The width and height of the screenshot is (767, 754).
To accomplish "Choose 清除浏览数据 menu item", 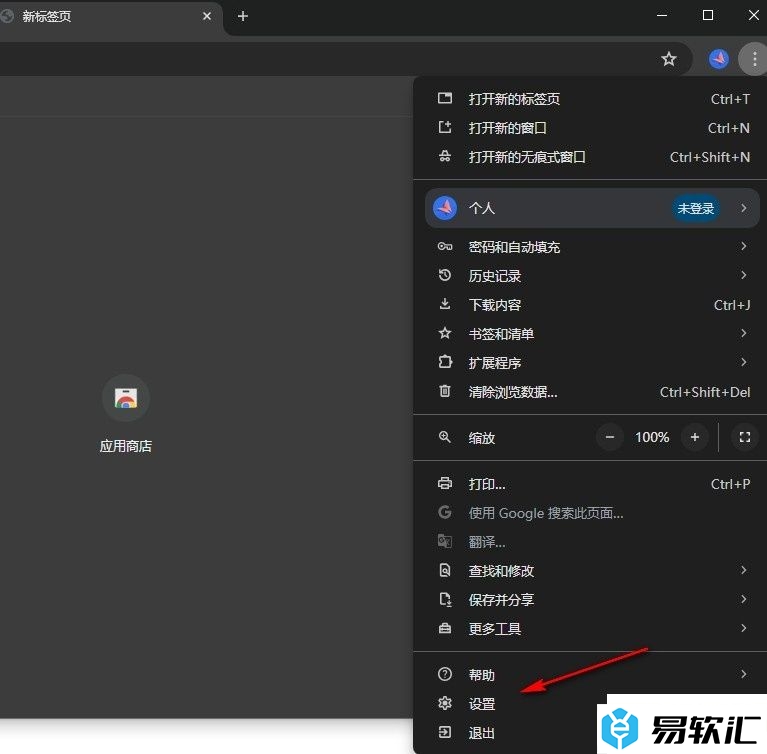I will 513,392.
